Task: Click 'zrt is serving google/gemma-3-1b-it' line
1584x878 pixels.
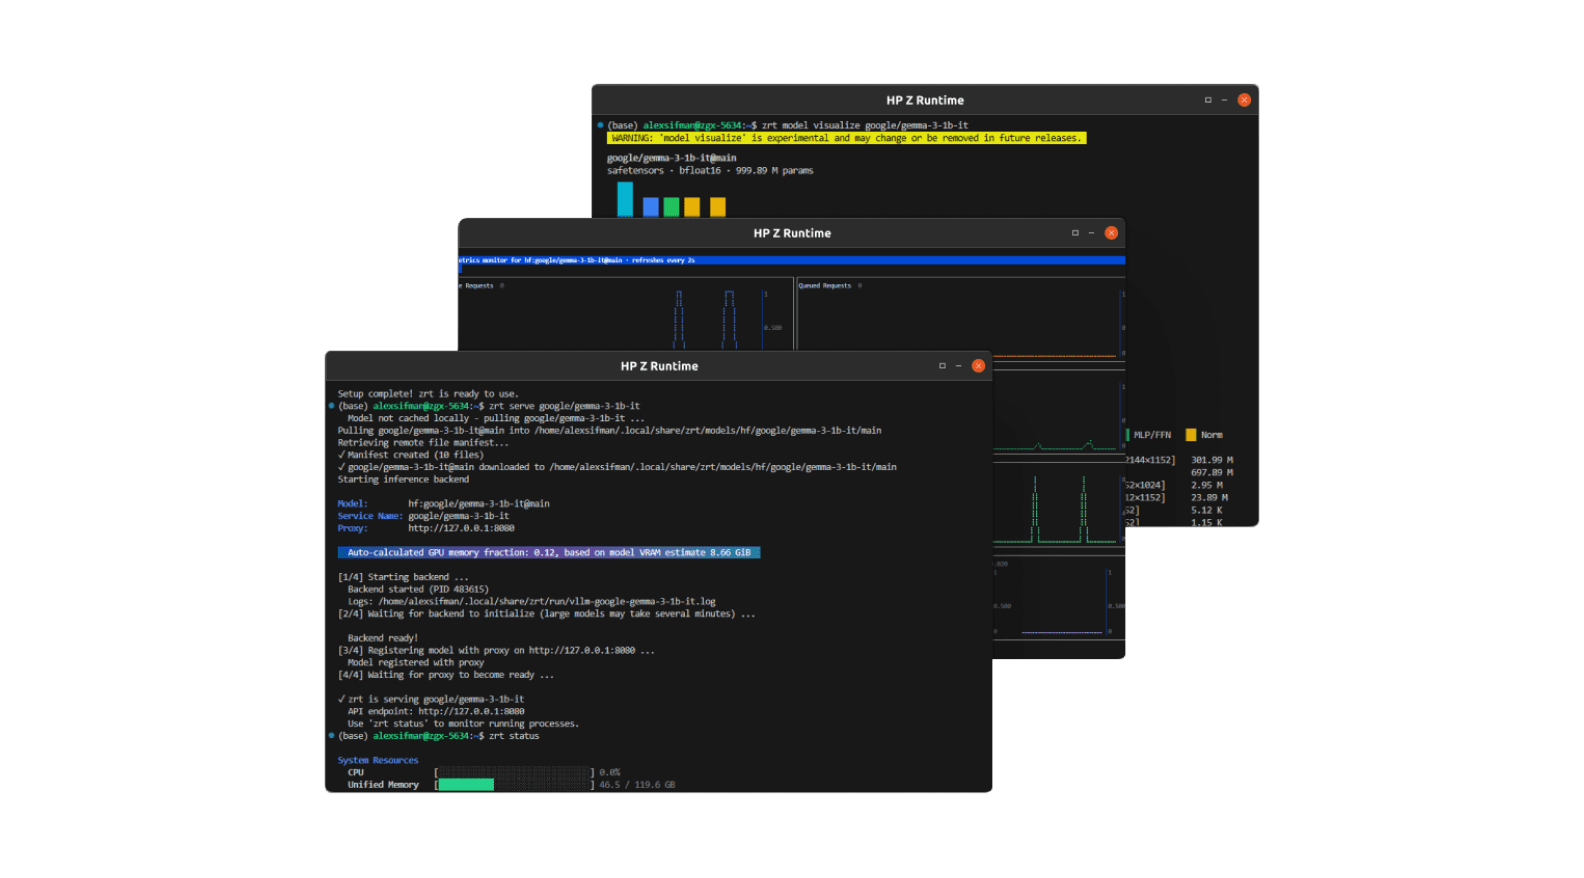Action: 431,699
